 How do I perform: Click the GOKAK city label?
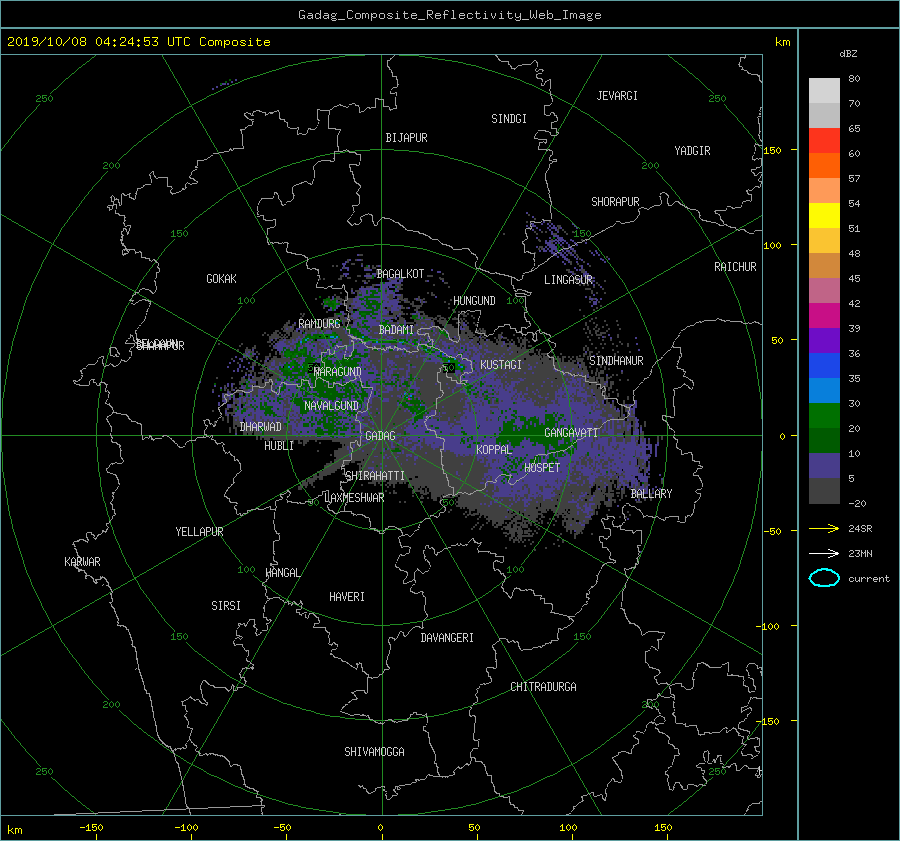(221, 279)
